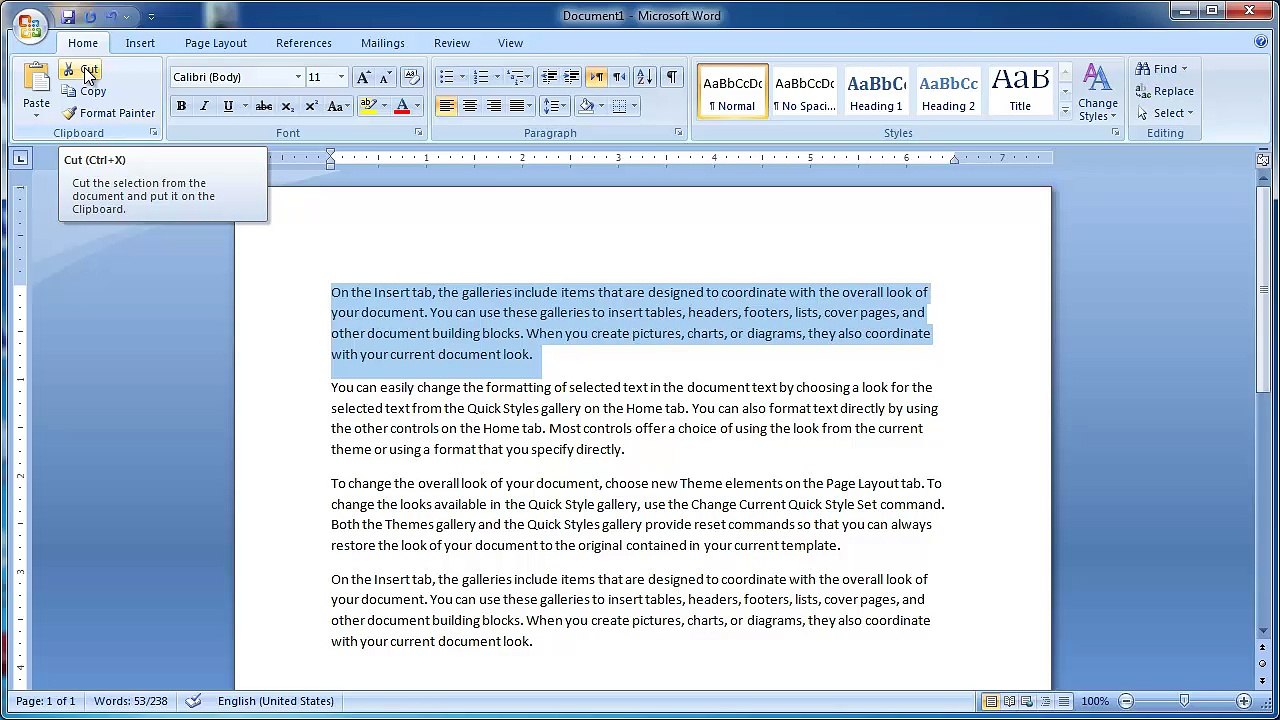
Task: Open the underline style dropdown arrow
Action: click(245, 106)
